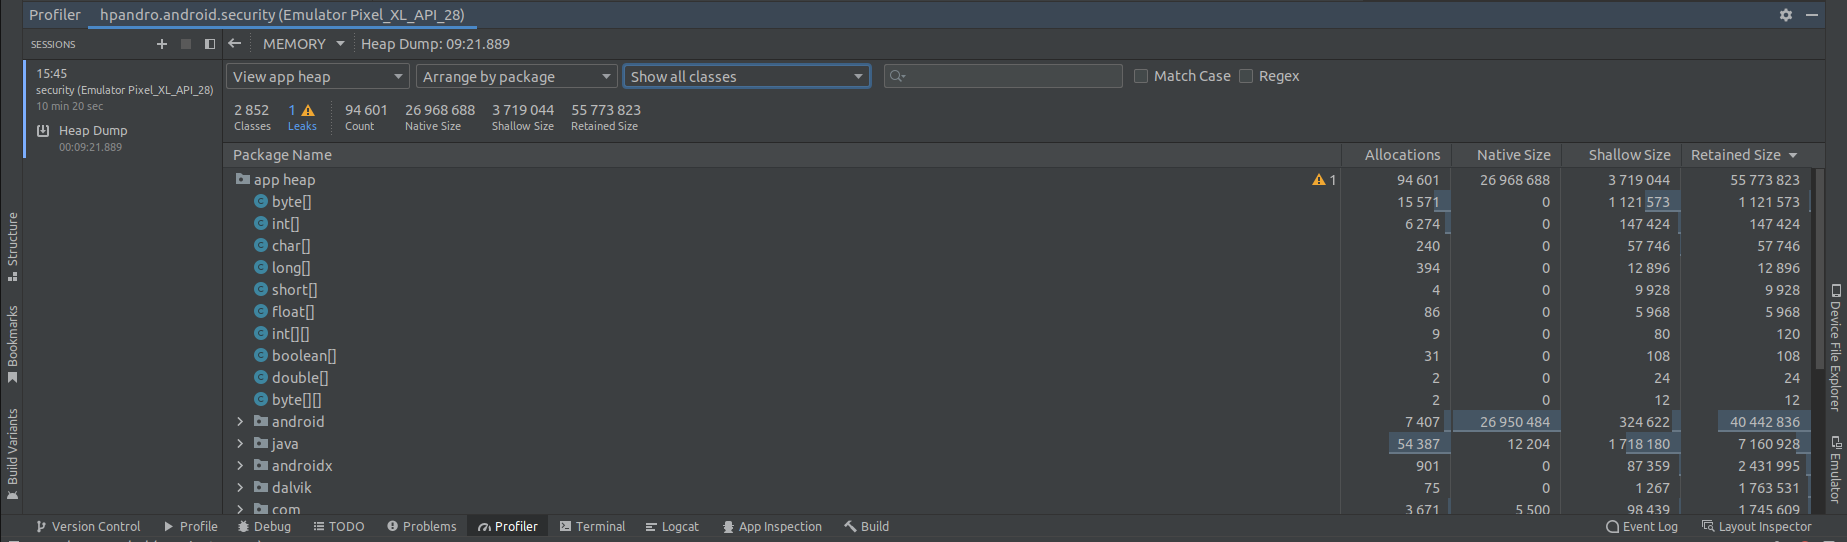Open Profiler settings gear icon

pyautogui.click(x=1786, y=15)
